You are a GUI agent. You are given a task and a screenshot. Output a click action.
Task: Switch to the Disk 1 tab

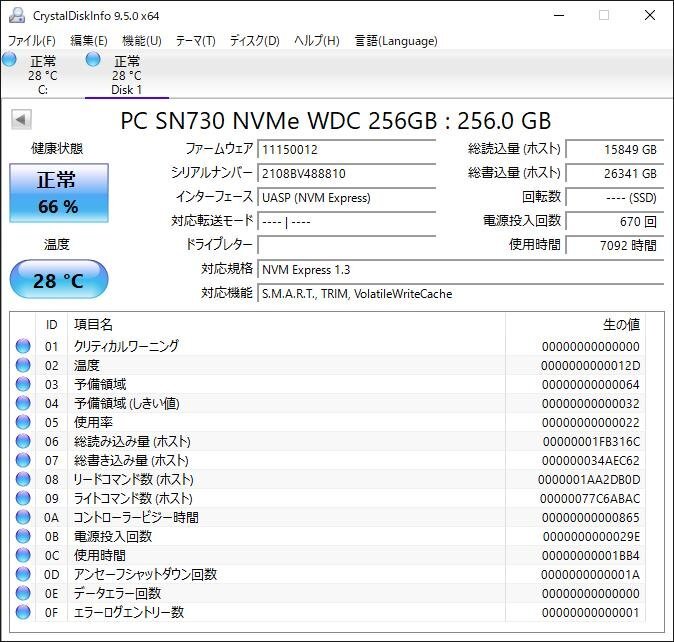pyautogui.click(x=126, y=75)
